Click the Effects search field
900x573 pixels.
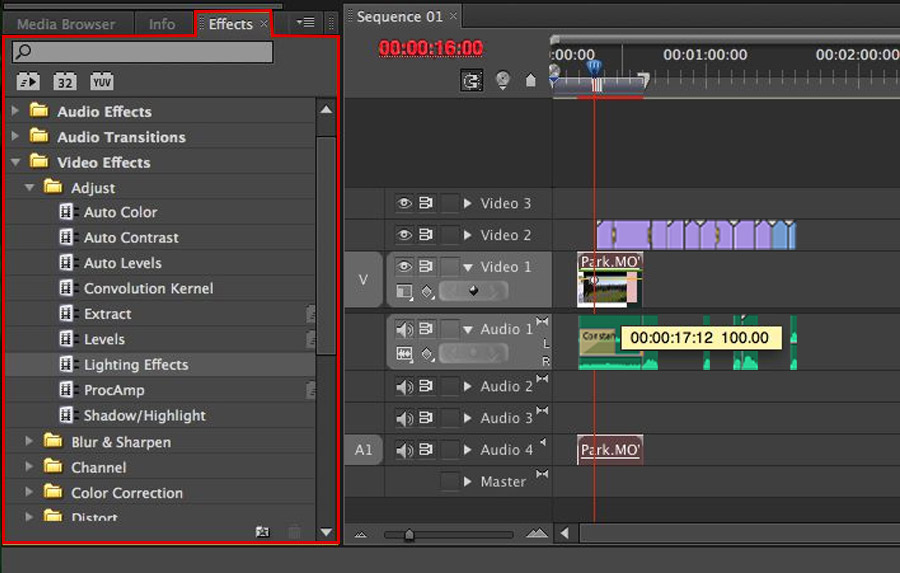(142, 52)
